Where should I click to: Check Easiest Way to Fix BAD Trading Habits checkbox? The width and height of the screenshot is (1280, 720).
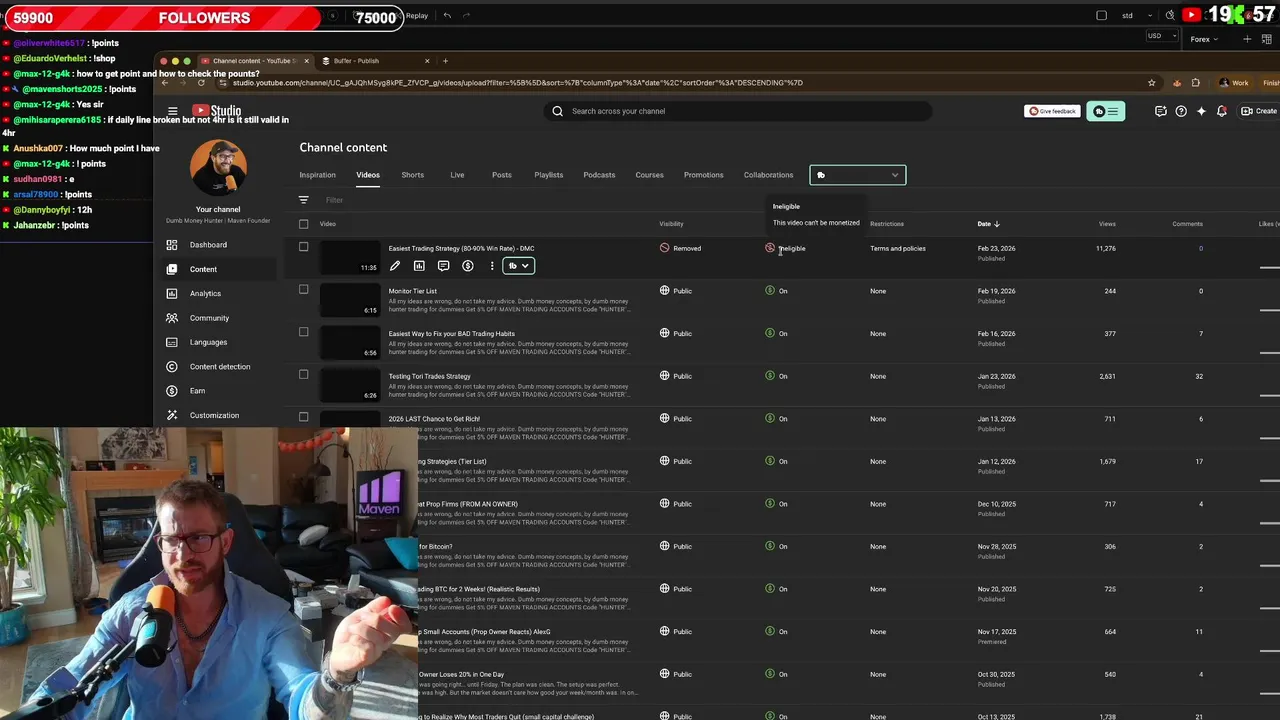click(304, 332)
